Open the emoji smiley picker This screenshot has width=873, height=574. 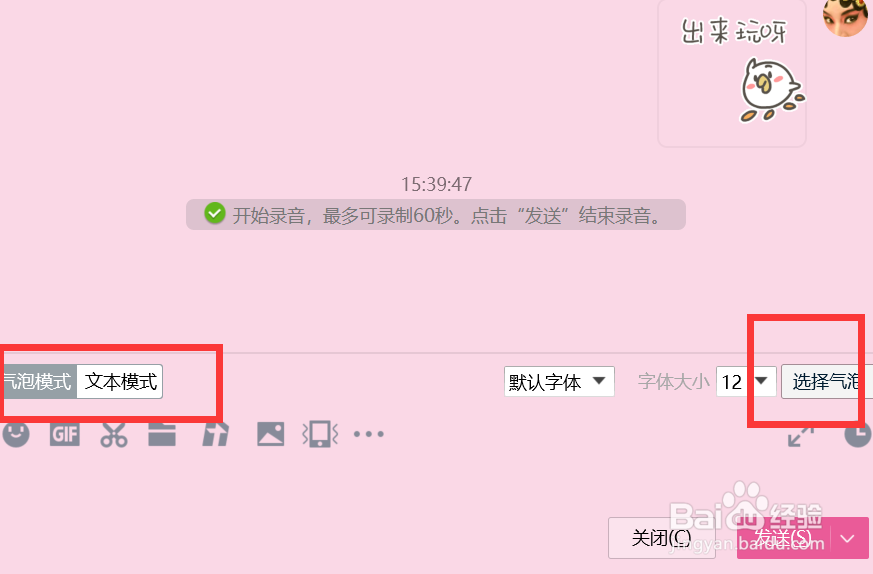tap(16, 434)
